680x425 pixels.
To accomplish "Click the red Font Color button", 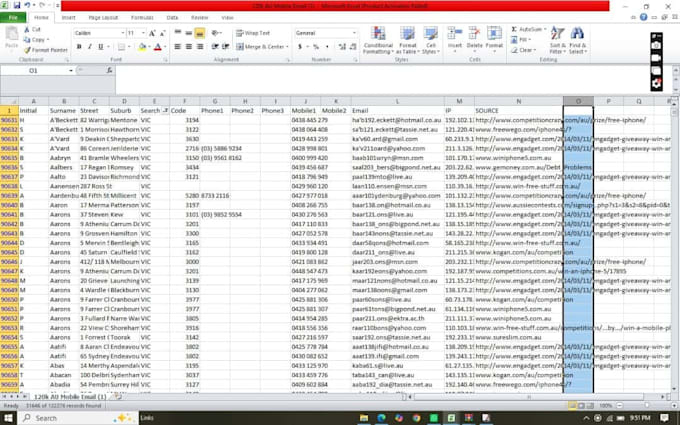I will point(157,46).
